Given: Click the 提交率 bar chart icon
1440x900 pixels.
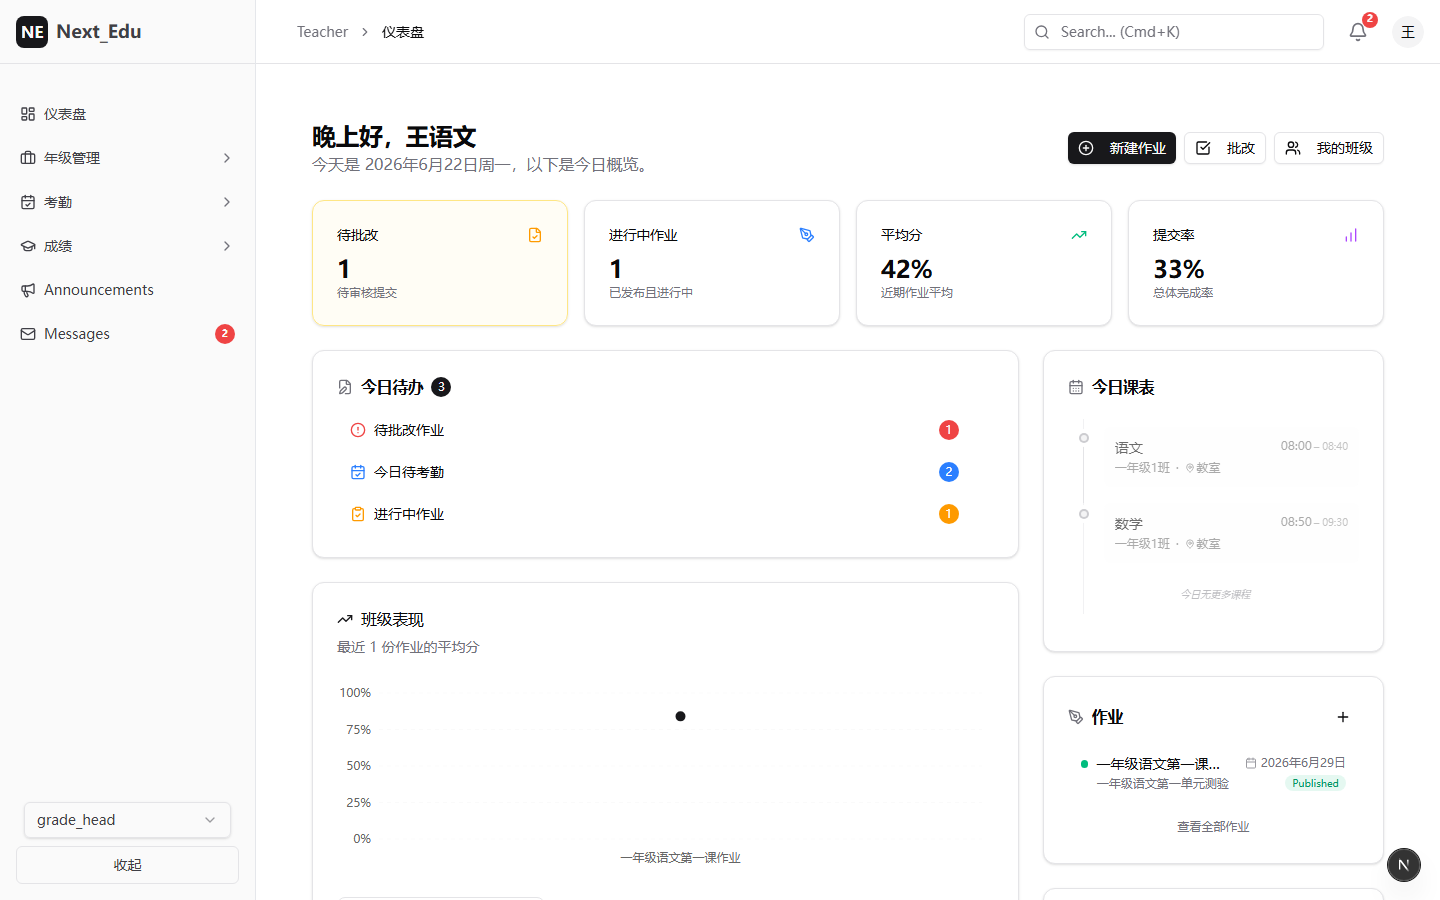Looking at the screenshot, I should [1351, 235].
